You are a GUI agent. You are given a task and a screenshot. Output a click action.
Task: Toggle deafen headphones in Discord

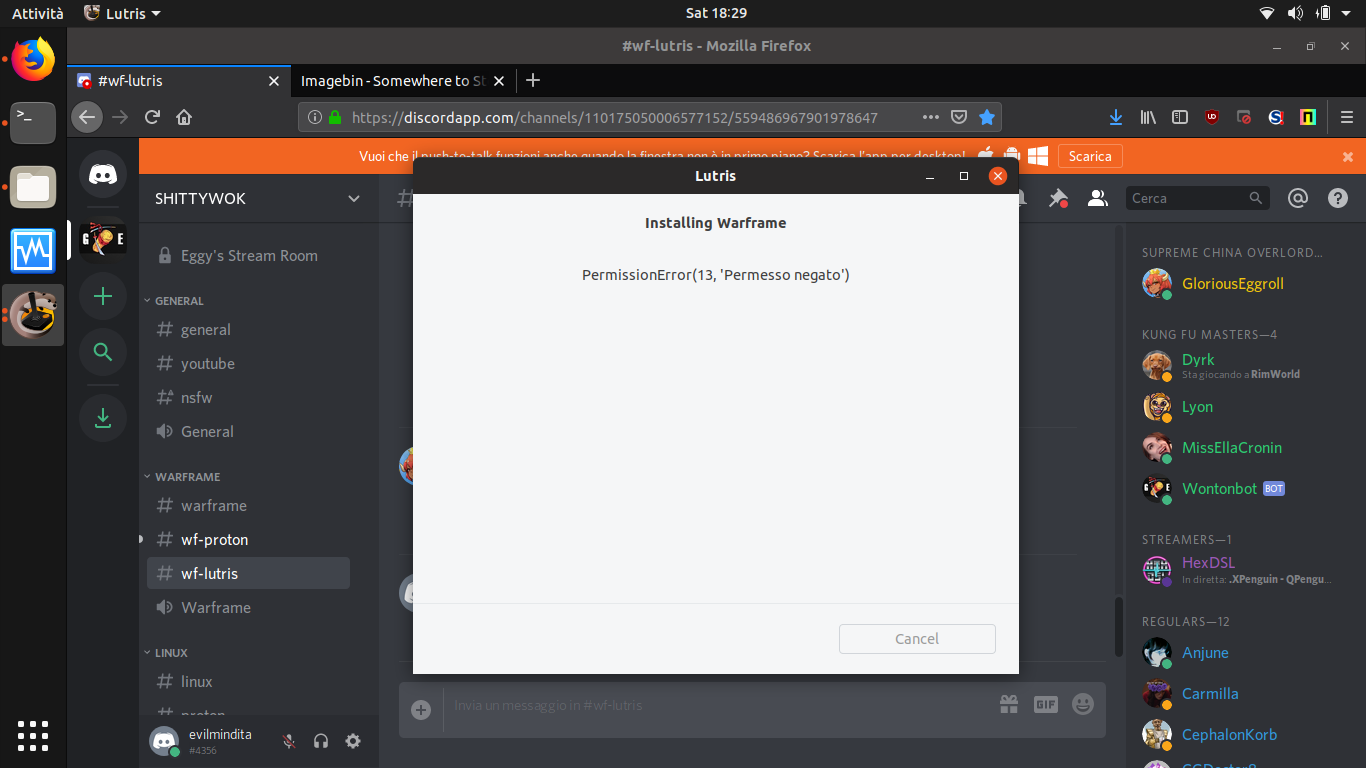(321, 741)
